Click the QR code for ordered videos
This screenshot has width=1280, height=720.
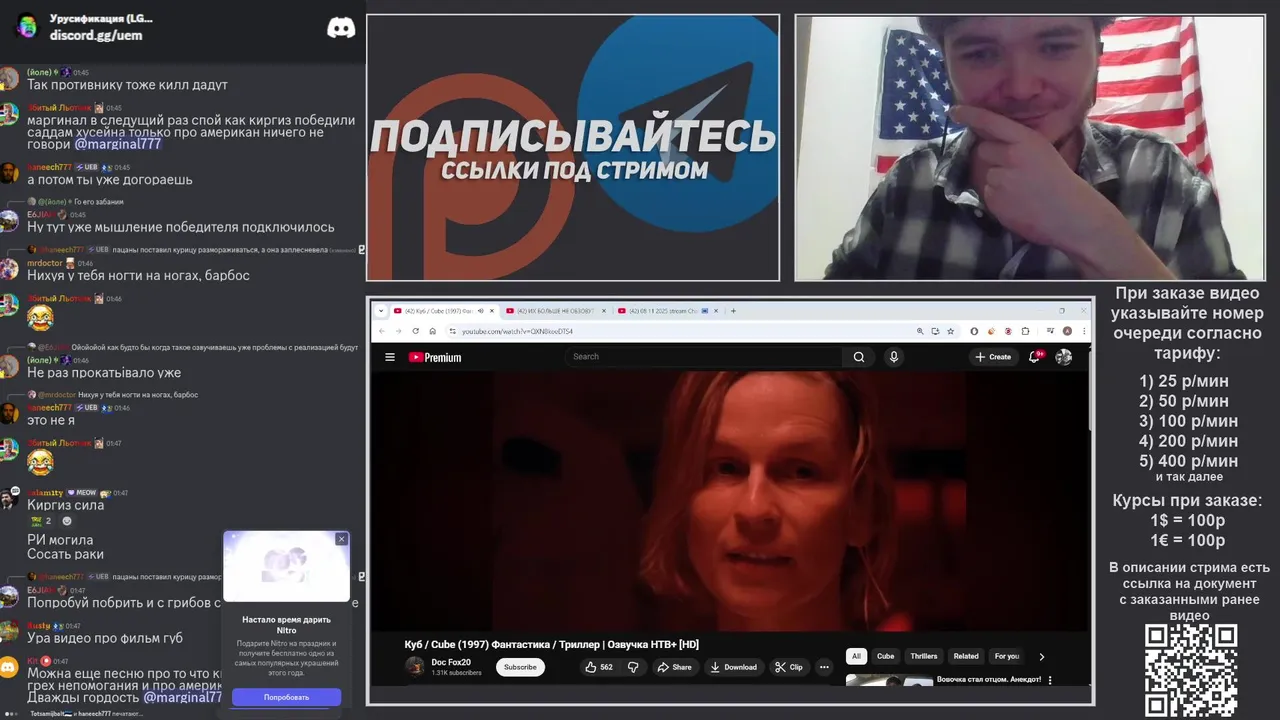click(x=1191, y=670)
